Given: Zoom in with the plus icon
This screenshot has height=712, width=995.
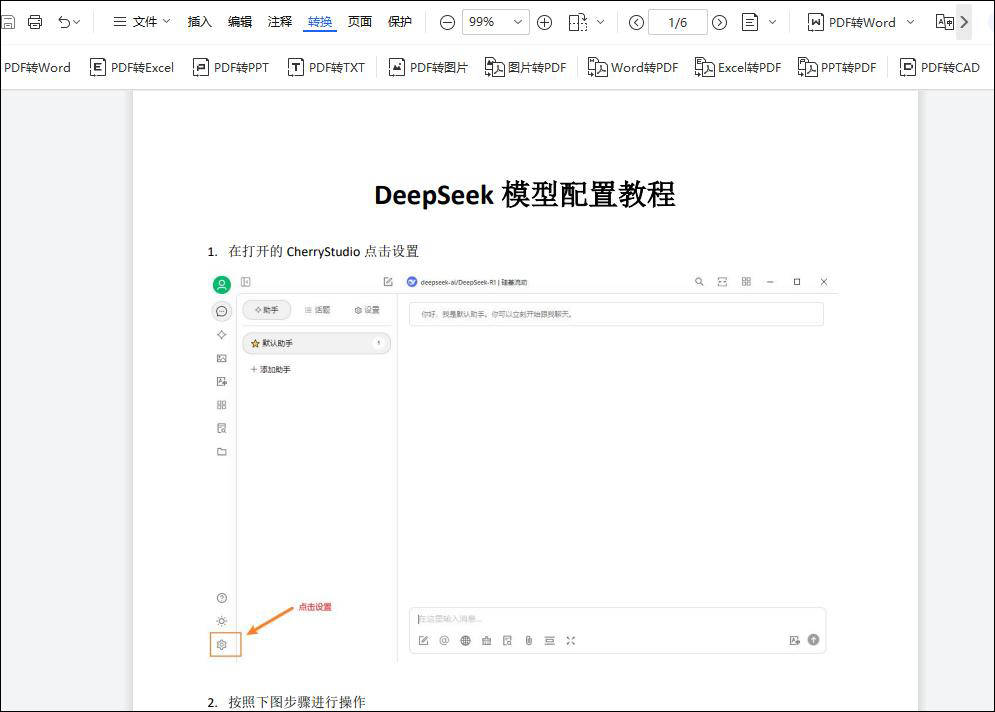Looking at the screenshot, I should (x=544, y=23).
